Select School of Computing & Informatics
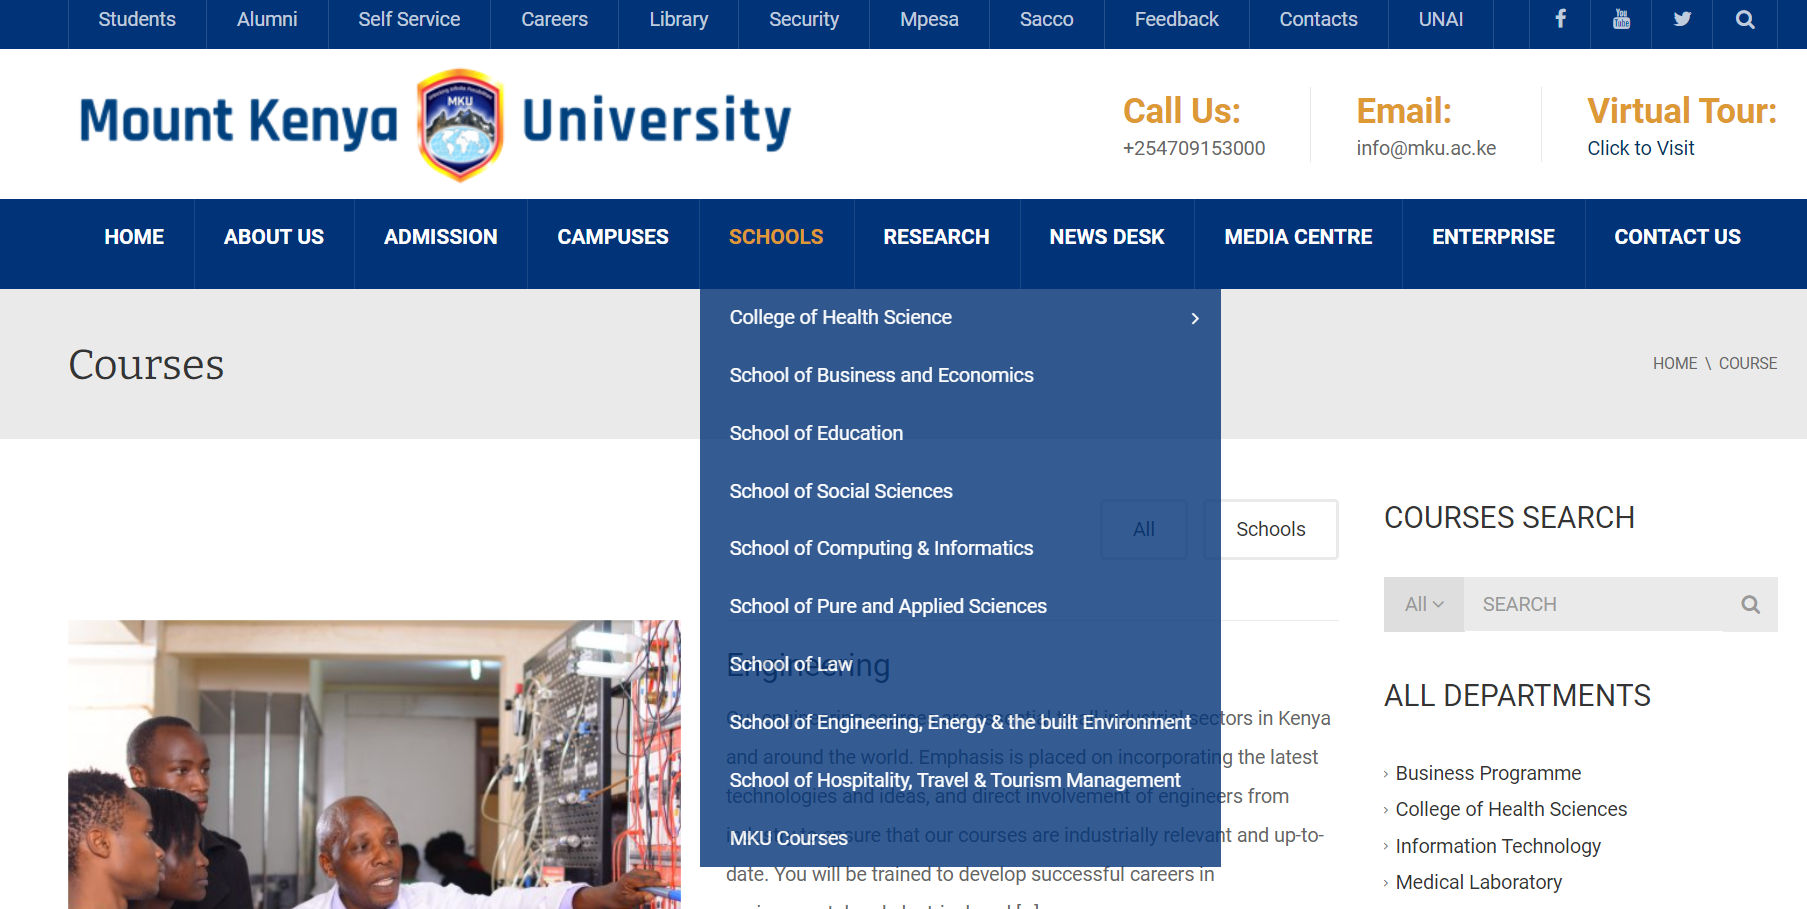 click(881, 548)
